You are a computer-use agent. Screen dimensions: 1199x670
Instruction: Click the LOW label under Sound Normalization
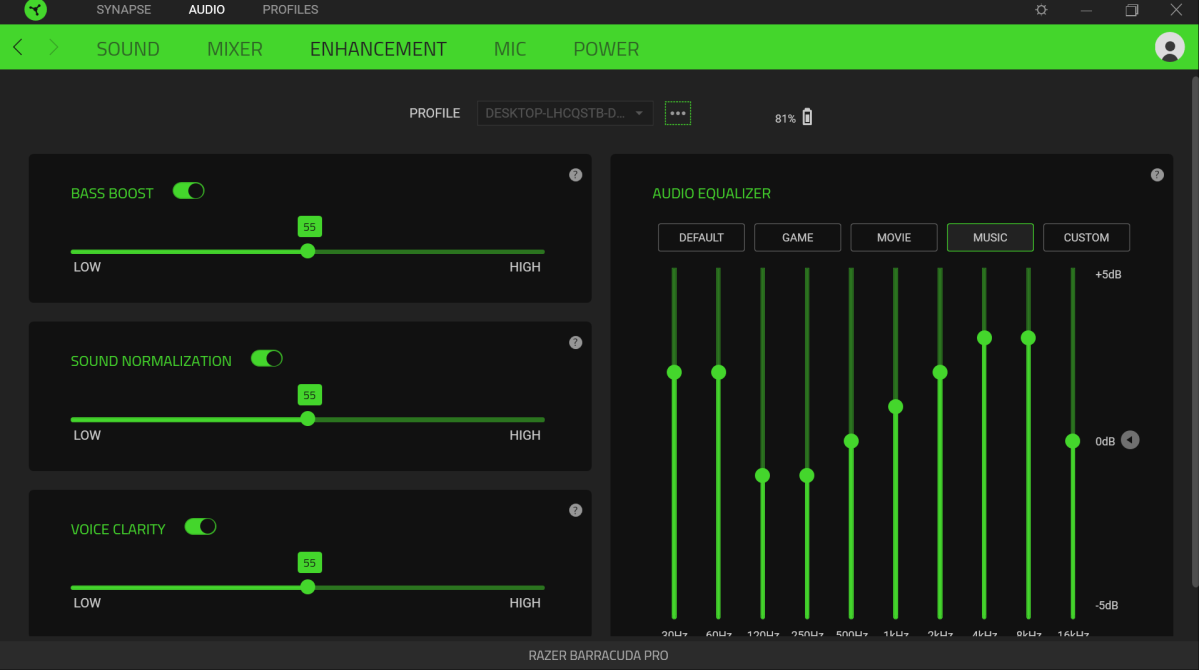coord(87,435)
